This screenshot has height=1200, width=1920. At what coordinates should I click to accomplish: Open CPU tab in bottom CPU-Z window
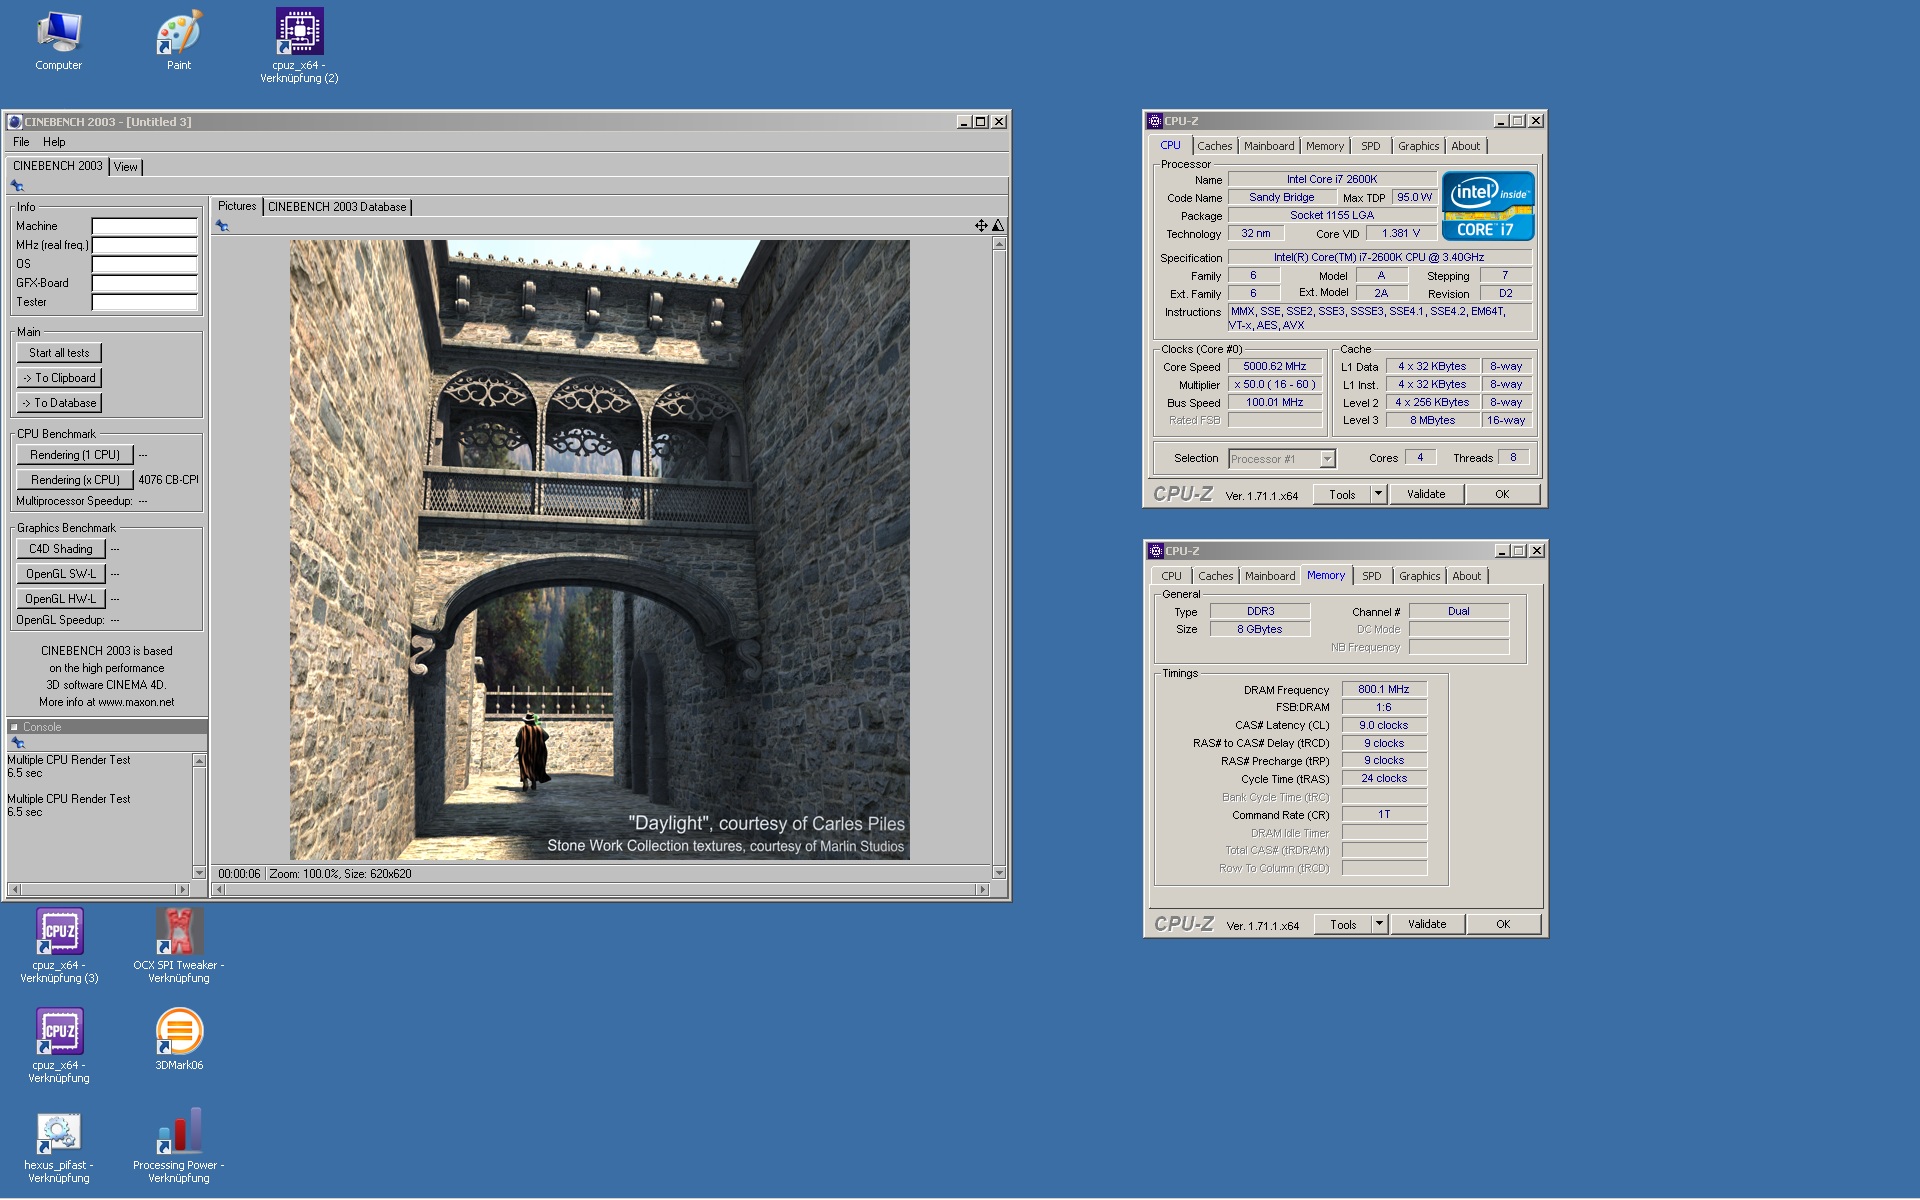[1171, 576]
